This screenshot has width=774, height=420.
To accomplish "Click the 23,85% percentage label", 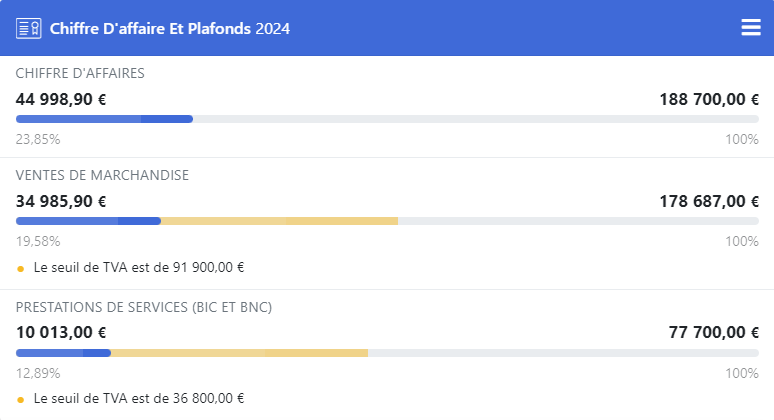I will point(38,139).
